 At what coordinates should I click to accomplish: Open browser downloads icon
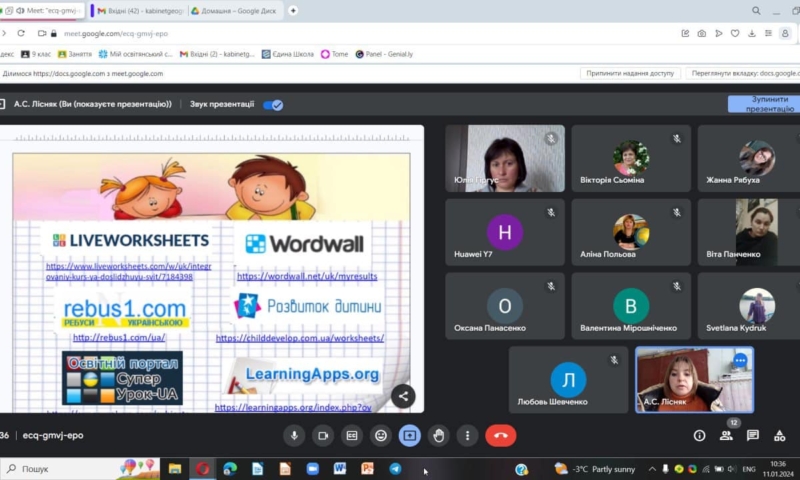coord(752,33)
